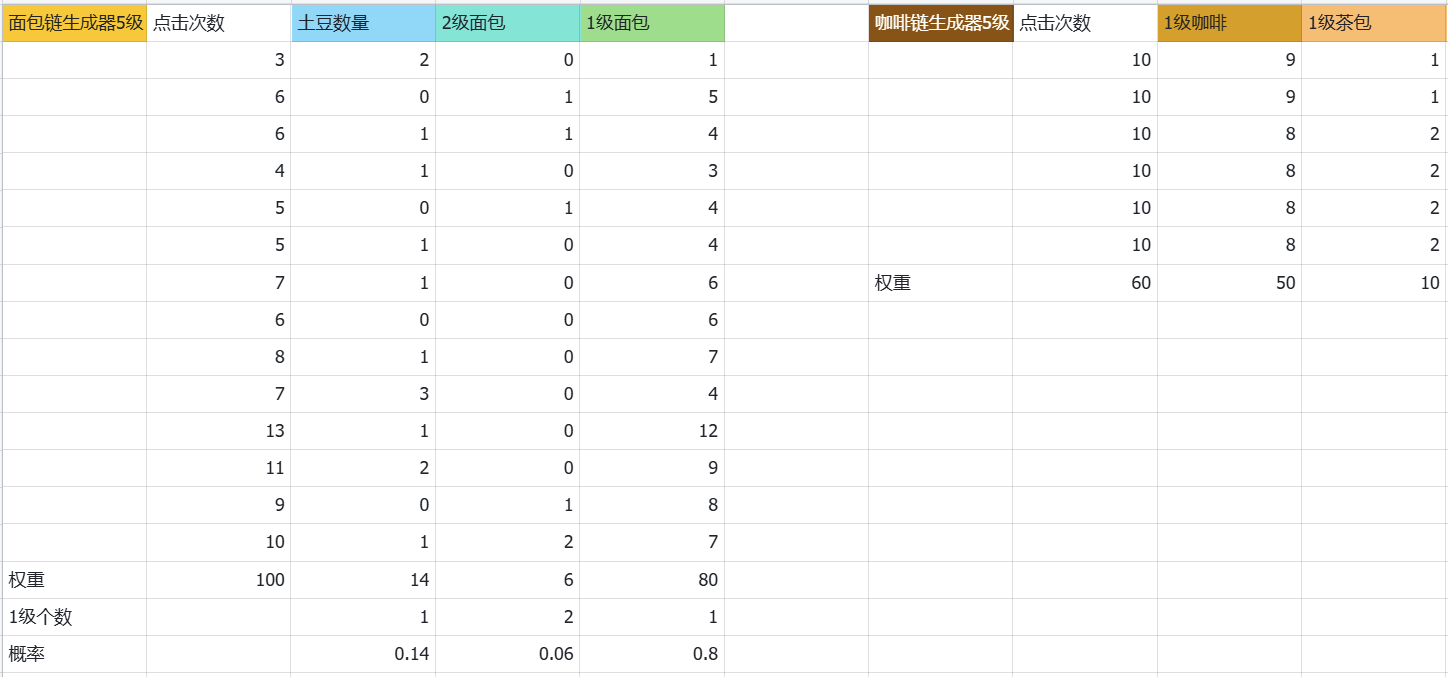Select the probability cell 0.06

pos(508,655)
